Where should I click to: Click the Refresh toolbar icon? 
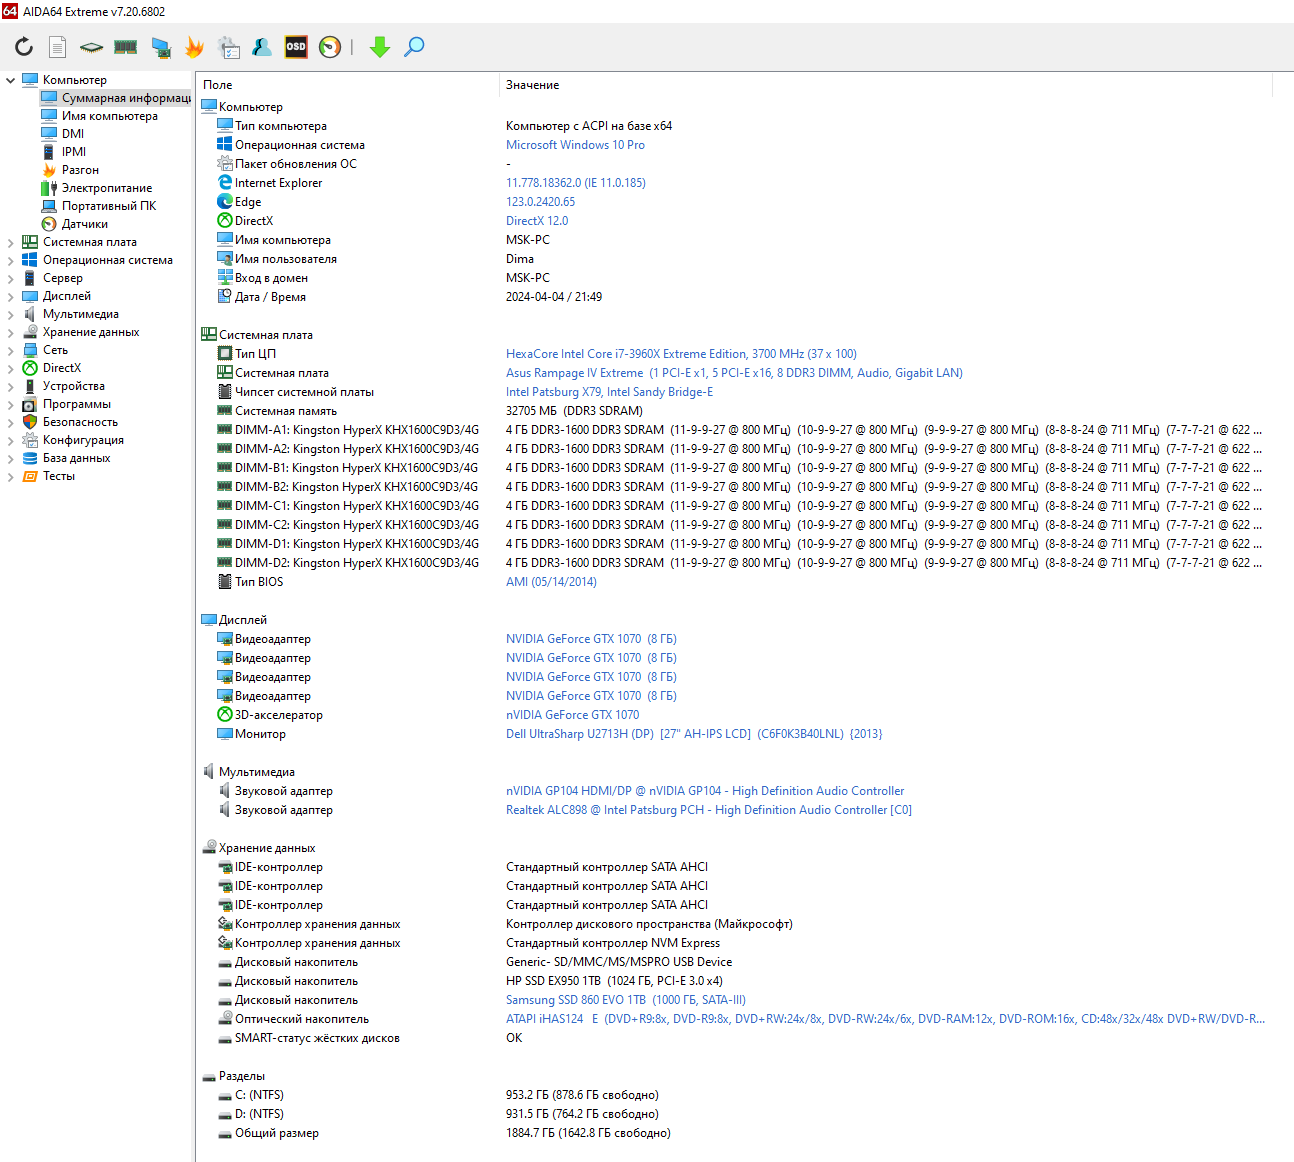tap(24, 47)
